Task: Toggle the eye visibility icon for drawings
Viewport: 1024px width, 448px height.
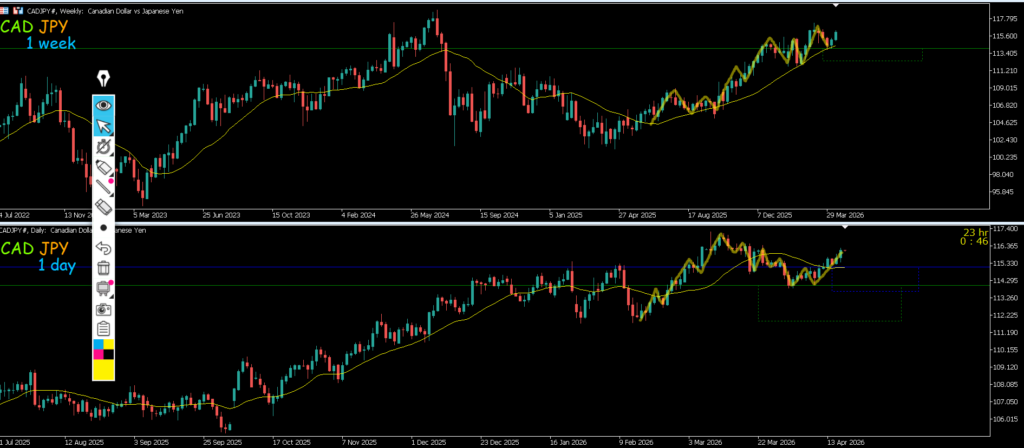Action: (x=103, y=104)
